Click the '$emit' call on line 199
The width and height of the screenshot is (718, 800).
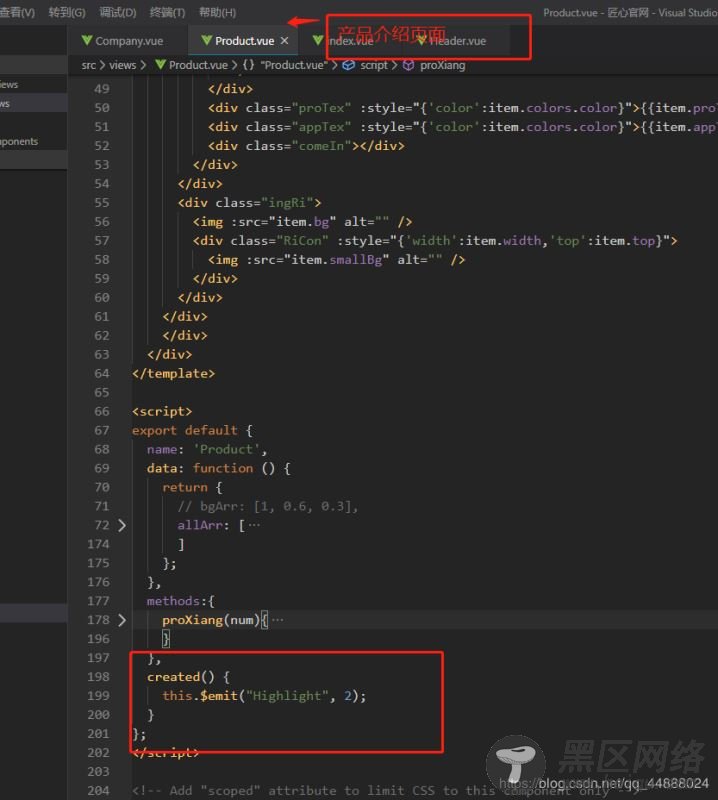[219, 696]
